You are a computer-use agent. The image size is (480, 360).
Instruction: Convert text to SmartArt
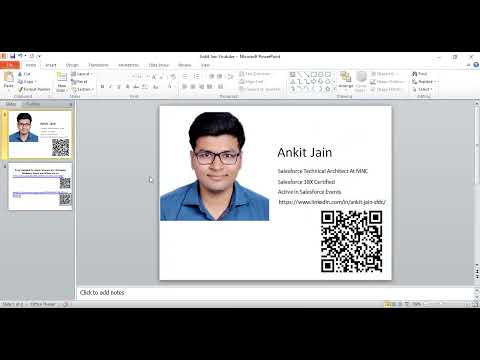click(260, 89)
